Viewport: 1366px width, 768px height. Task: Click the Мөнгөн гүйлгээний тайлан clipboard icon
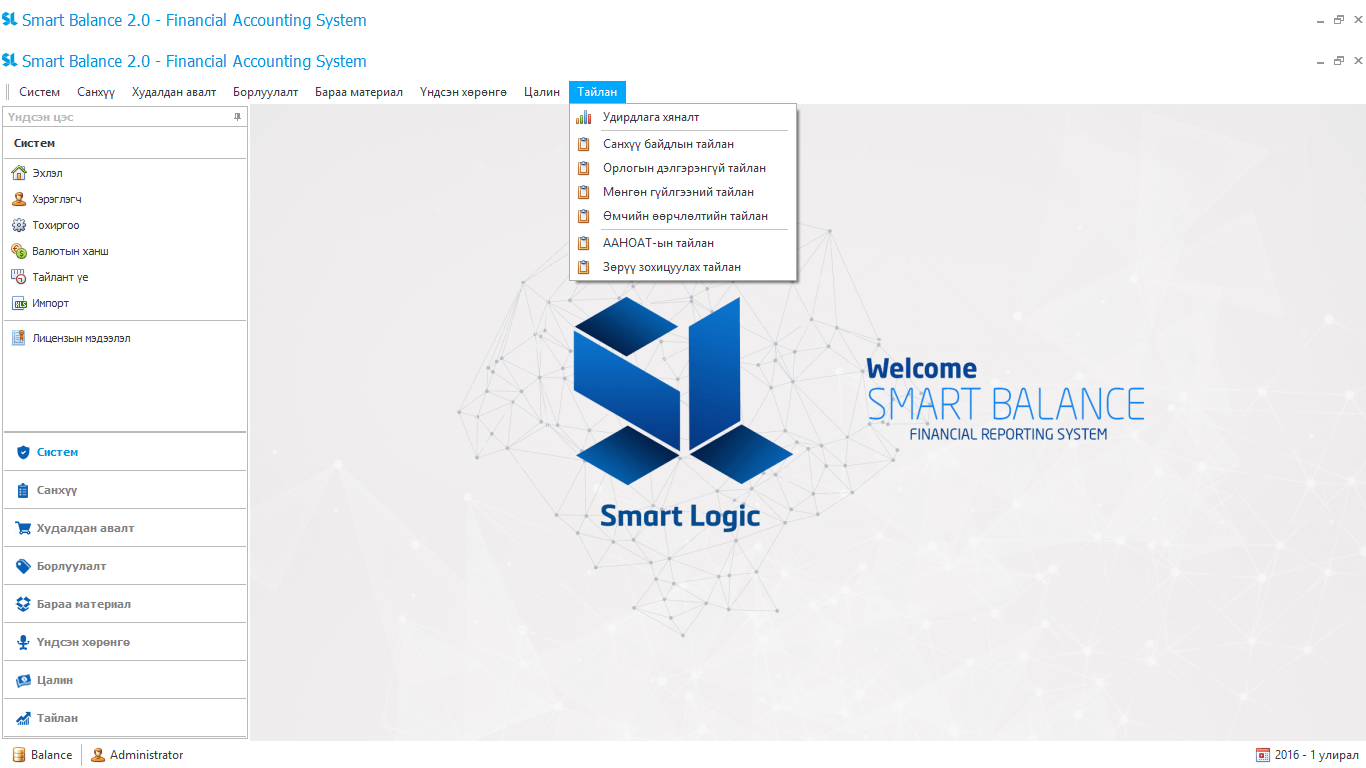click(583, 192)
